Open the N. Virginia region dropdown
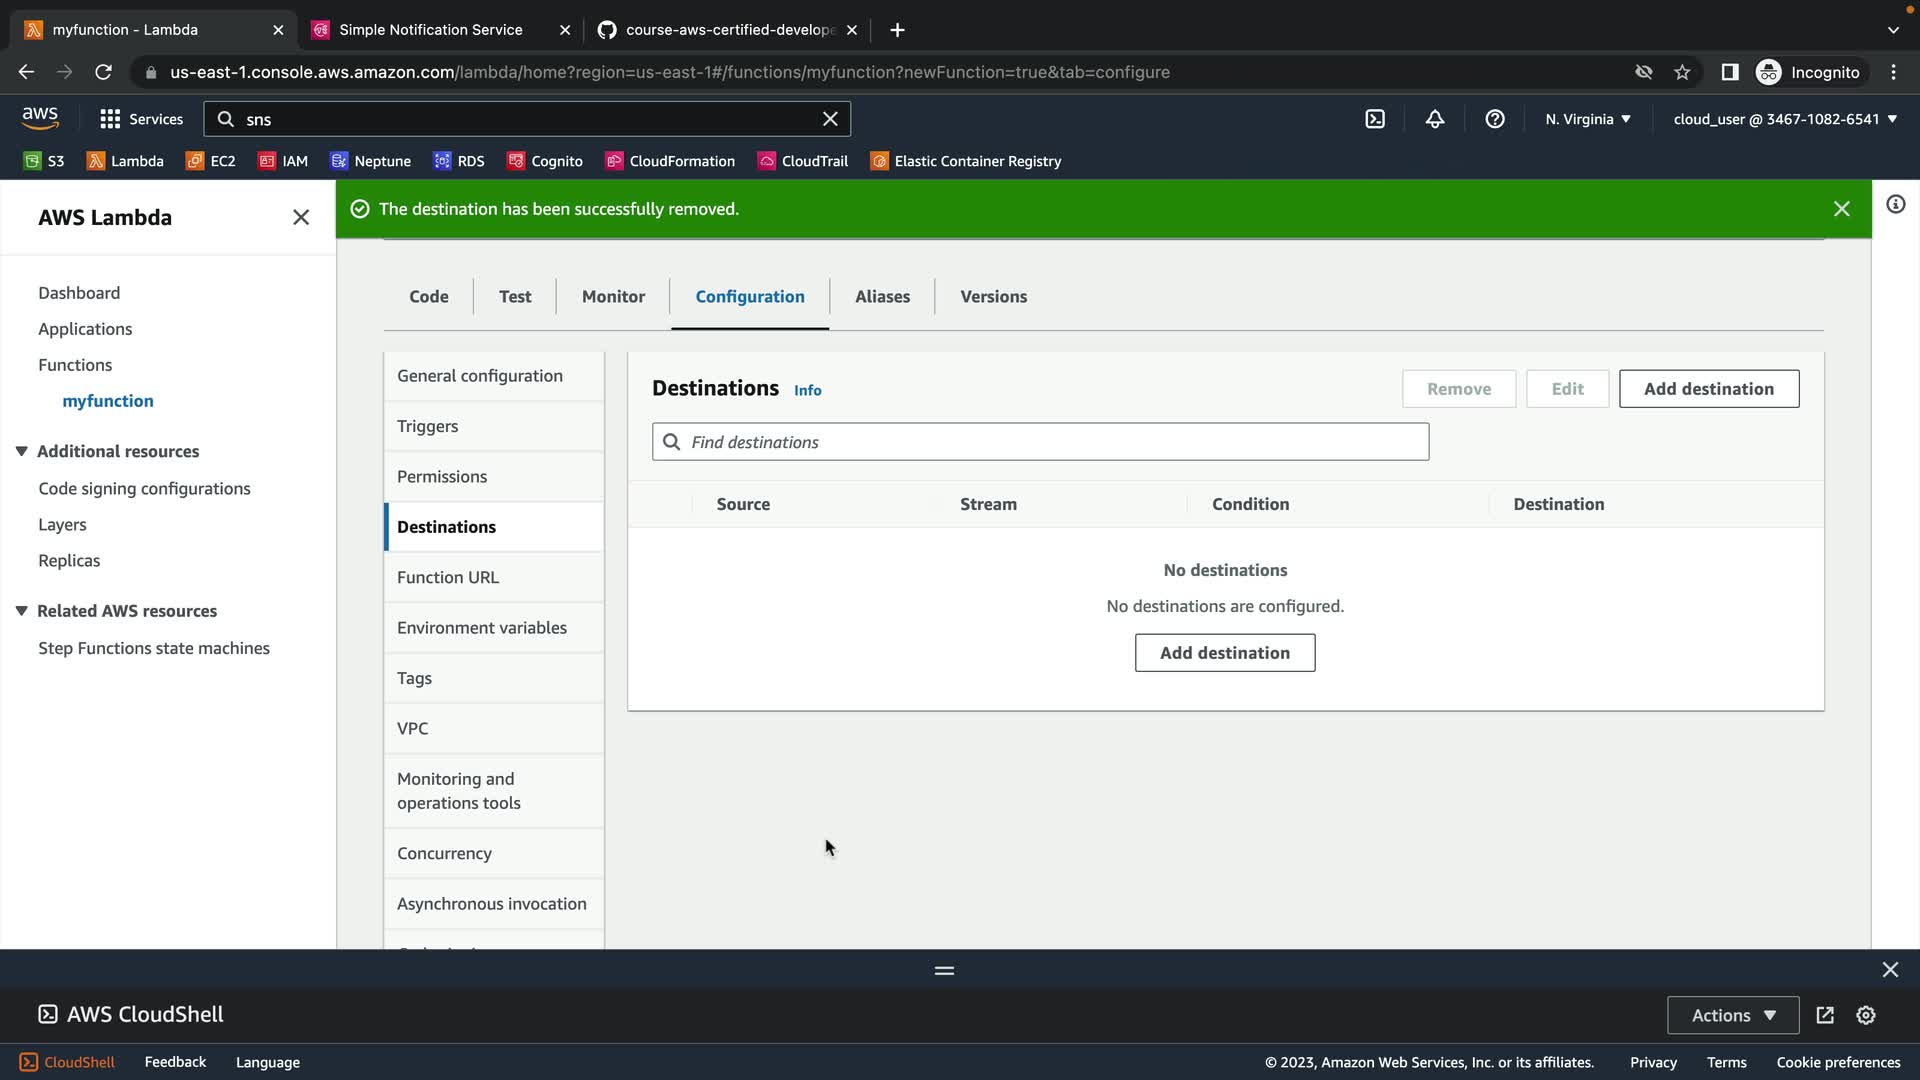1920x1080 pixels. 1587,119
